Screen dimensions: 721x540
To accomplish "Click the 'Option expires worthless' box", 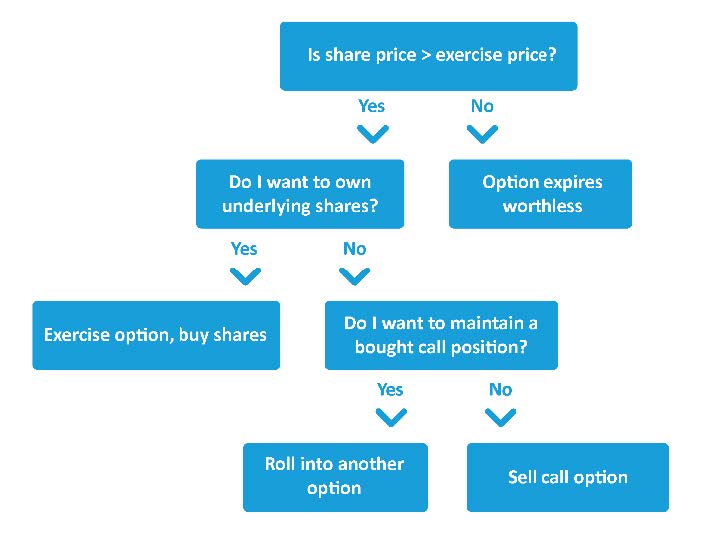I will point(541,194).
